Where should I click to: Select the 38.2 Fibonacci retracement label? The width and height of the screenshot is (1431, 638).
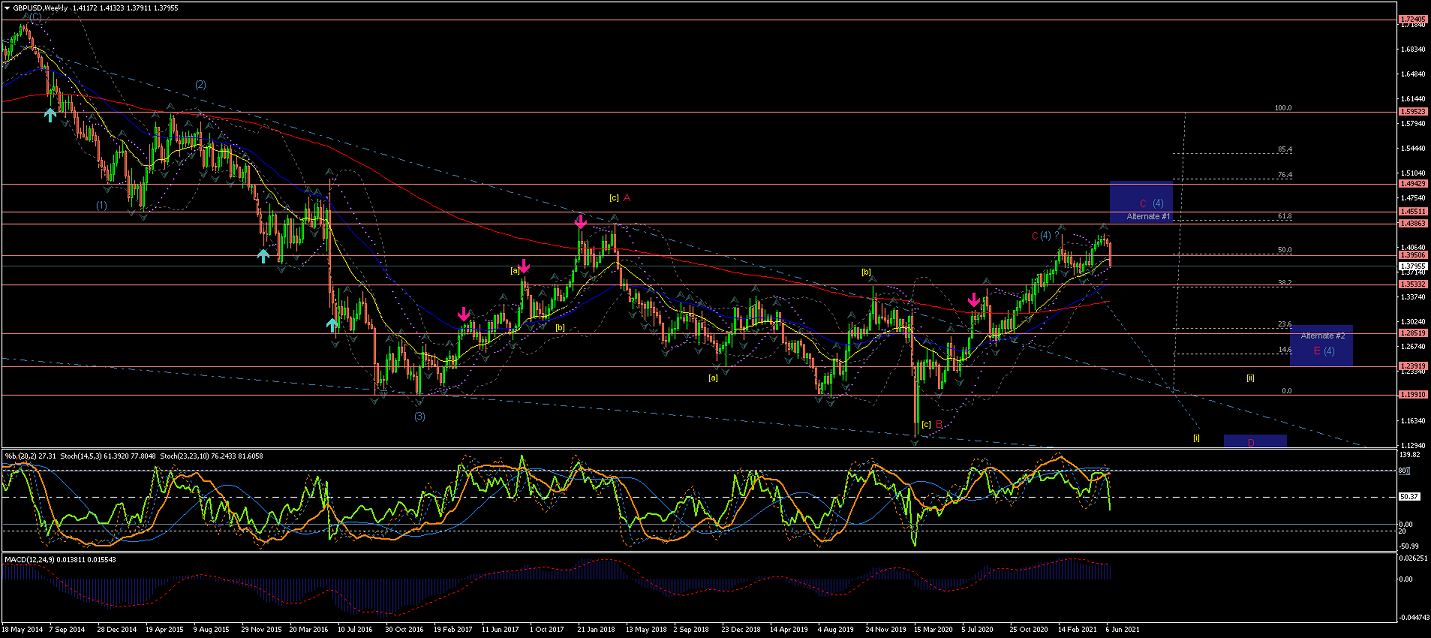click(1285, 283)
